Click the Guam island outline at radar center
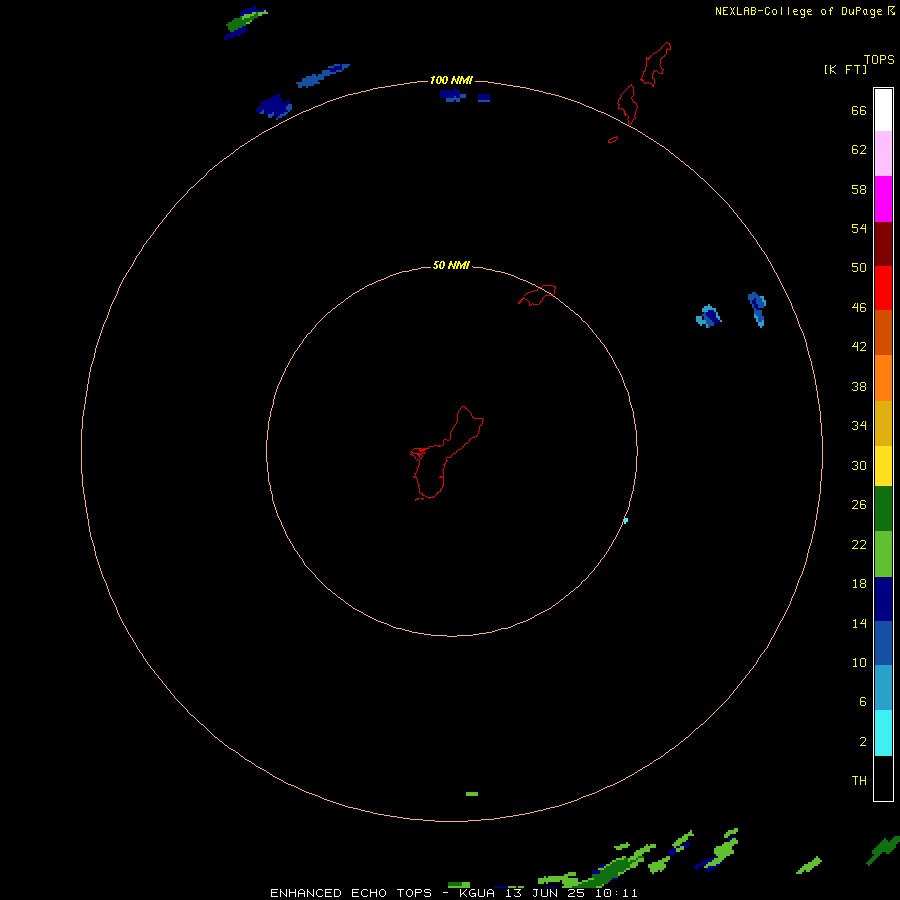 click(x=447, y=453)
